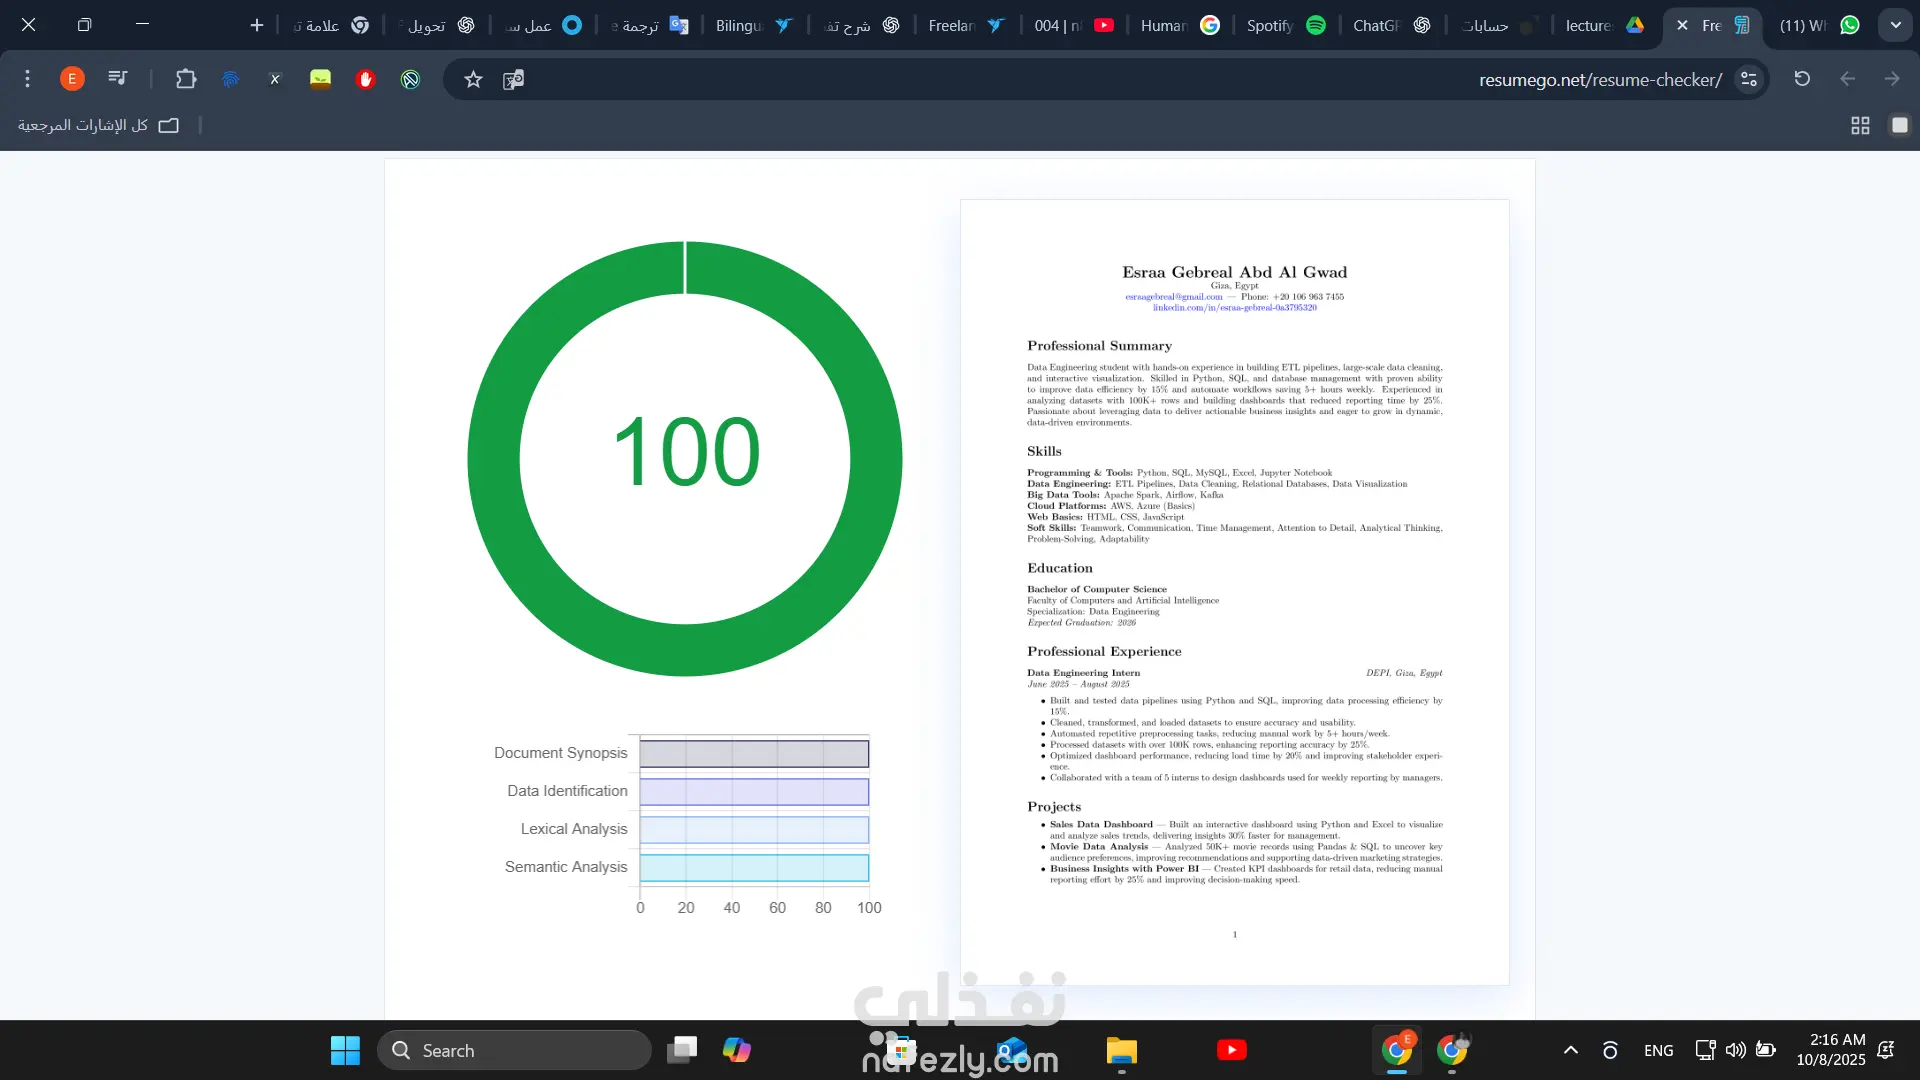
Task: Click the media controls icon
Action: point(118,79)
